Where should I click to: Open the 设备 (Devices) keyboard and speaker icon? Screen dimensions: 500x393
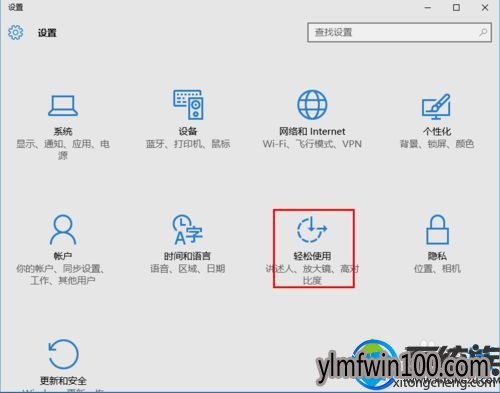(188, 105)
